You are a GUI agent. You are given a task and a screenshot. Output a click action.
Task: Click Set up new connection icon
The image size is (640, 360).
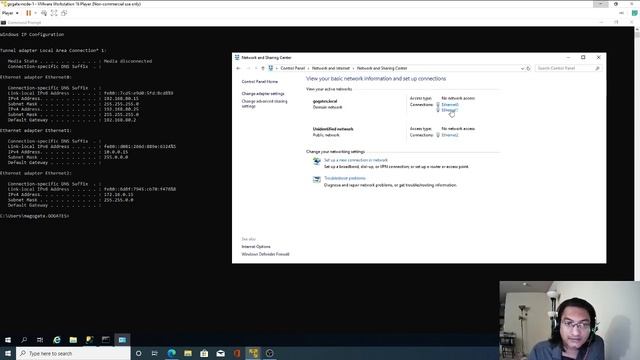(316, 162)
